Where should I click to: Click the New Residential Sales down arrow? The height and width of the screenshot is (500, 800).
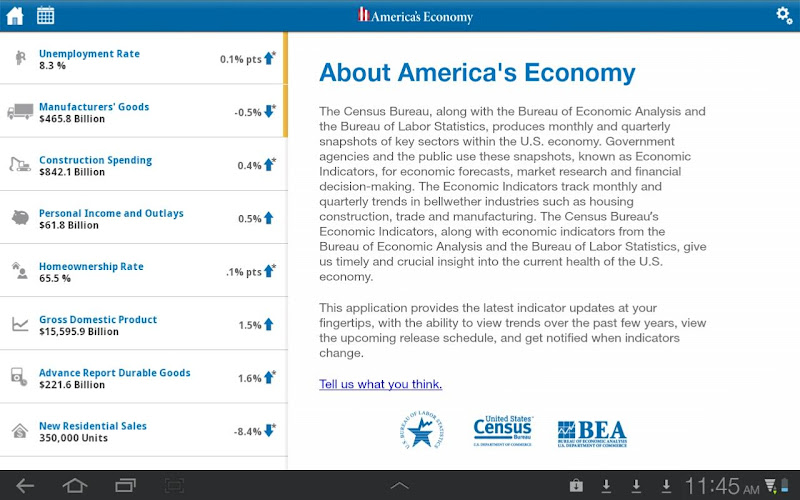(x=269, y=431)
